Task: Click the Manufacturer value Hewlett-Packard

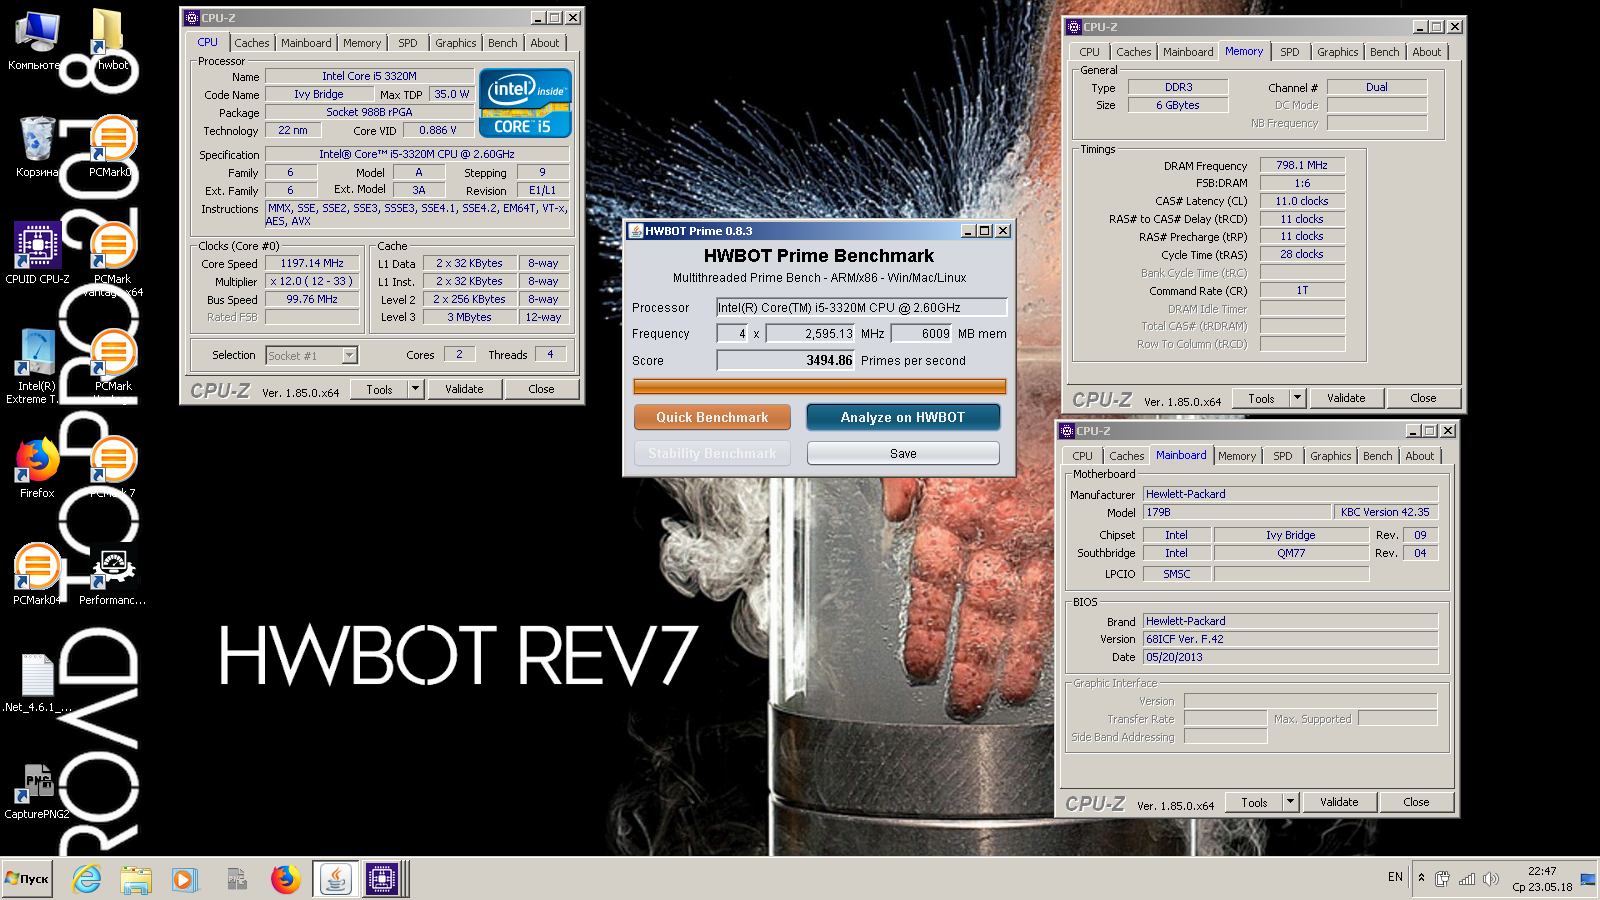Action: (1290, 494)
